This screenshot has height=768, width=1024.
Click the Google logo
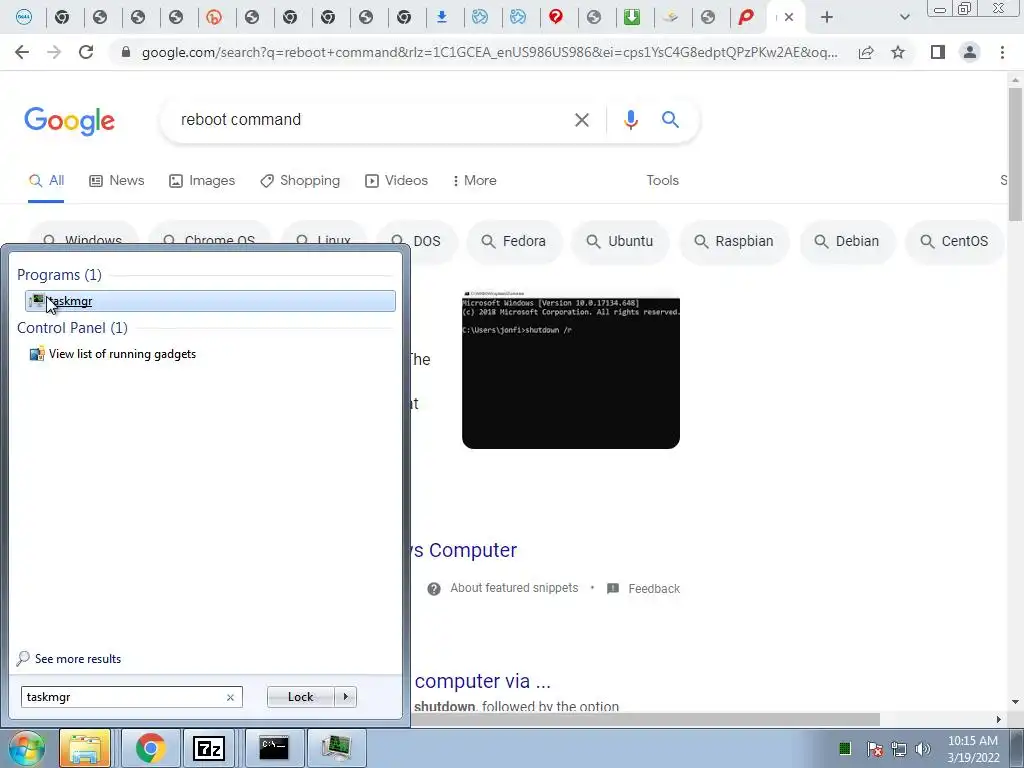69,121
